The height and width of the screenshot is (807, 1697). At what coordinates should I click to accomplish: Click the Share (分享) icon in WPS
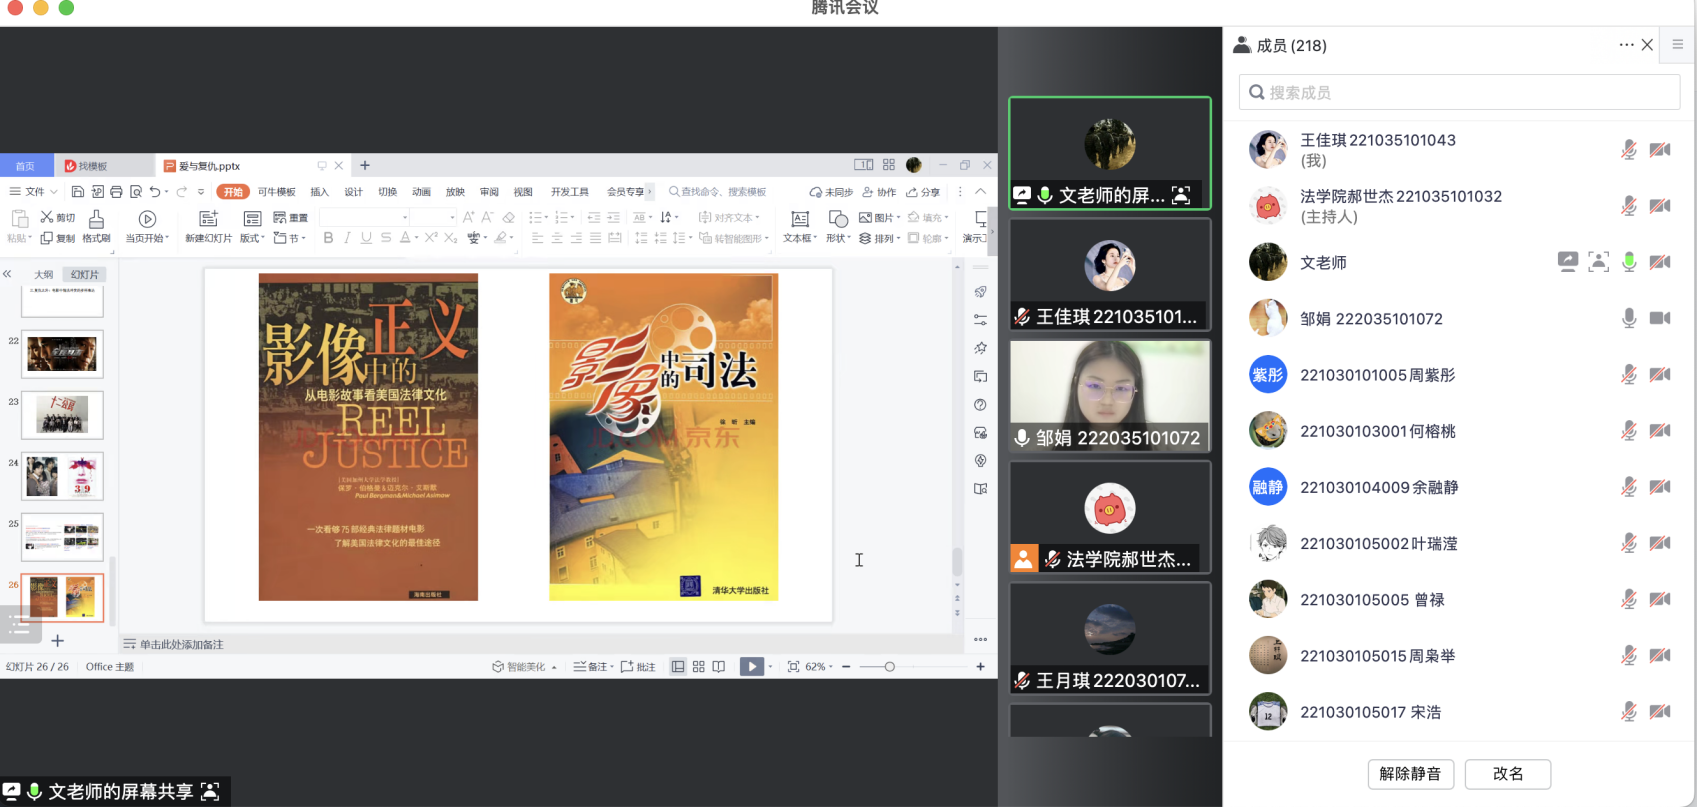pos(923,192)
